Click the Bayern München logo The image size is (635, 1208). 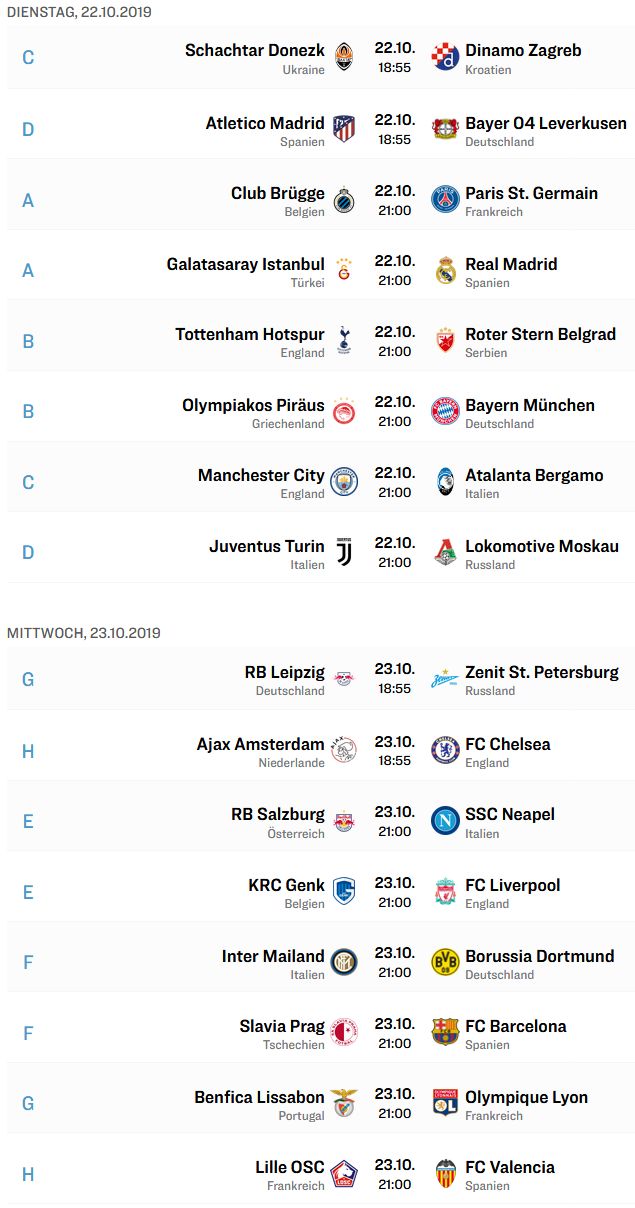click(445, 411)
